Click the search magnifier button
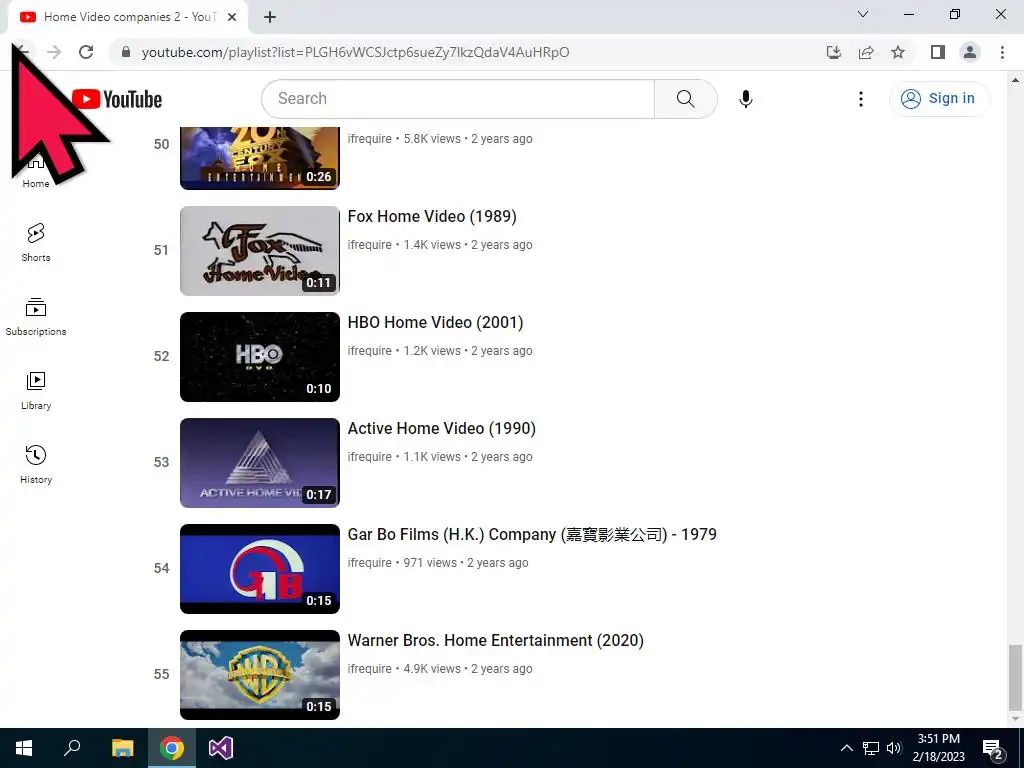This screenshot has height=768, width=1024. coord(686,99)
